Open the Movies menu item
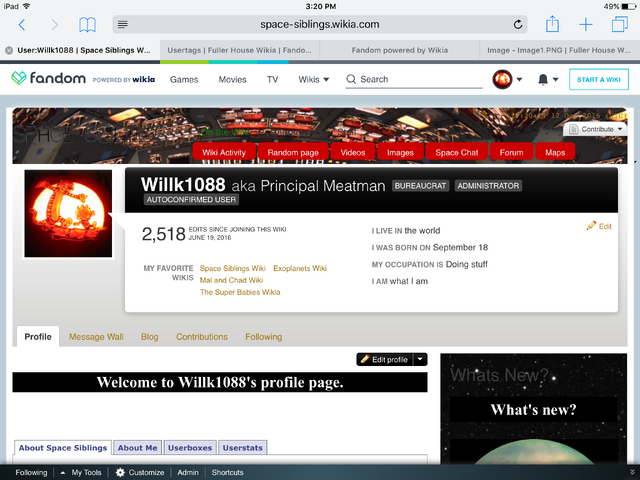The width and height of the screenshot is (640, 480). [x=232, y=80]
